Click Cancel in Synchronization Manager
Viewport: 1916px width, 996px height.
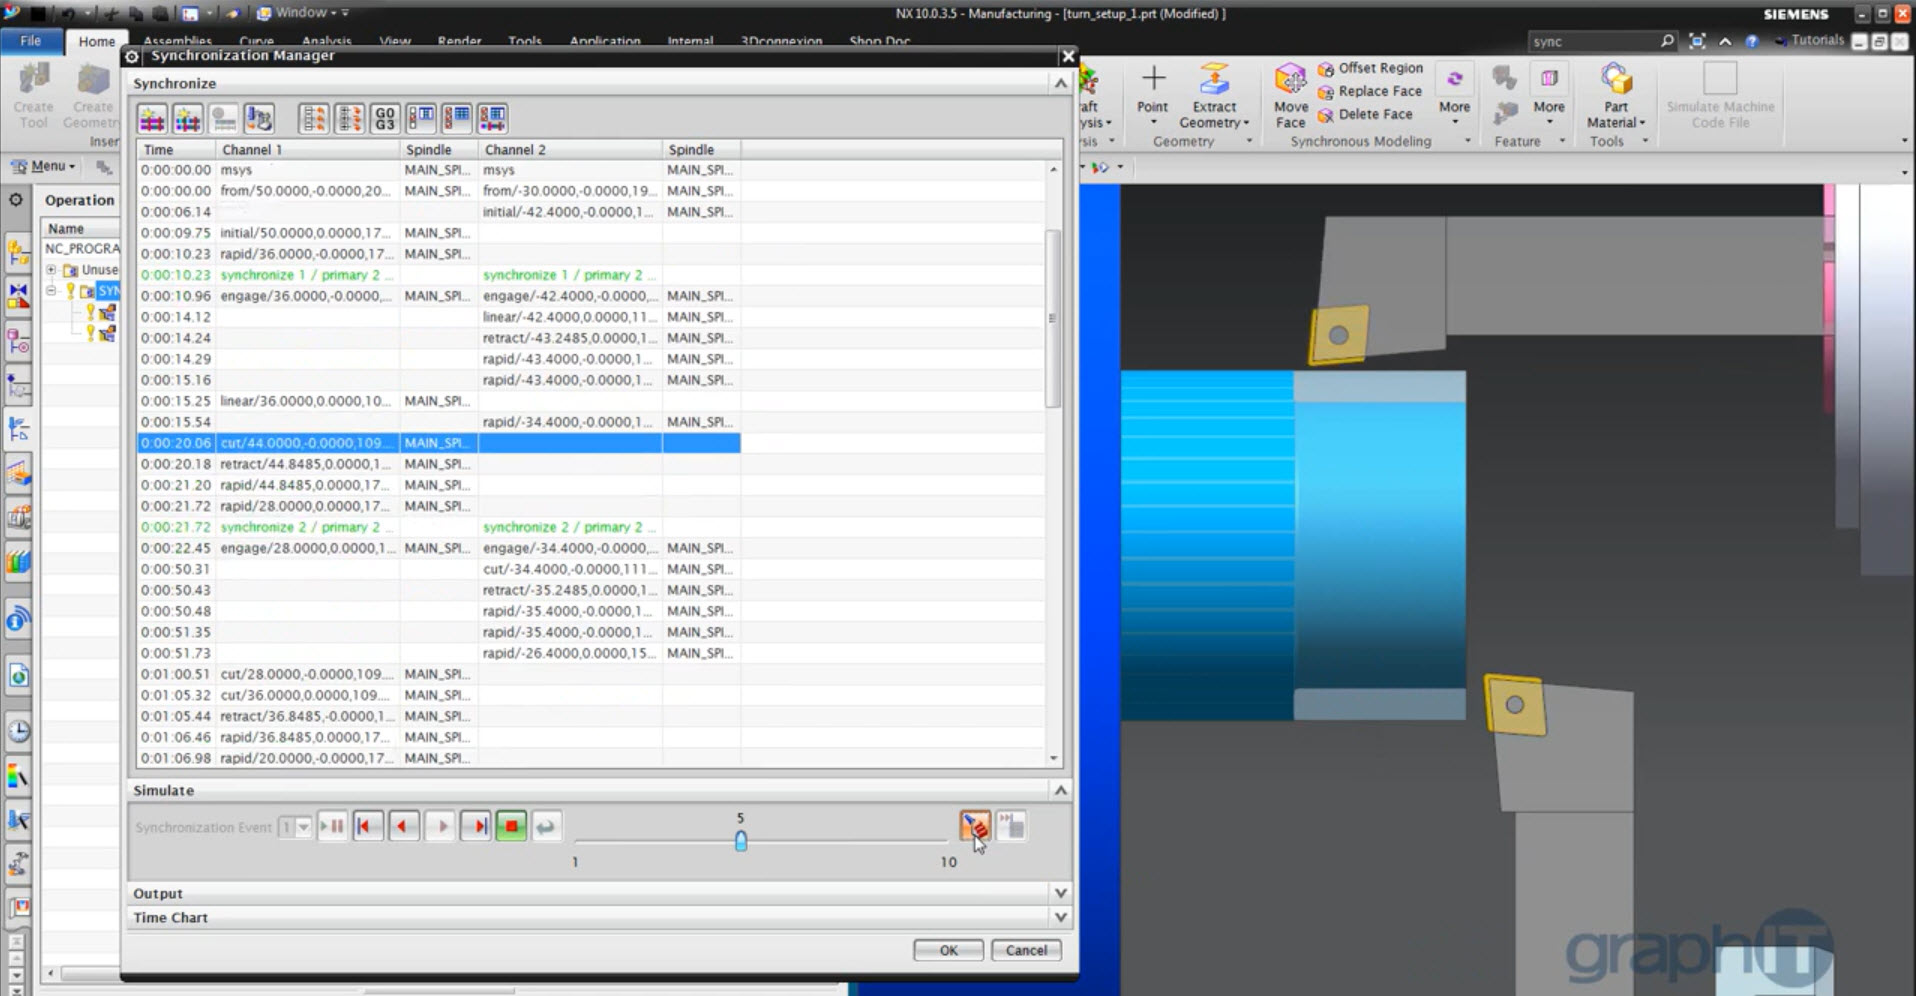pyautogui.click(x=1026, y=950)
